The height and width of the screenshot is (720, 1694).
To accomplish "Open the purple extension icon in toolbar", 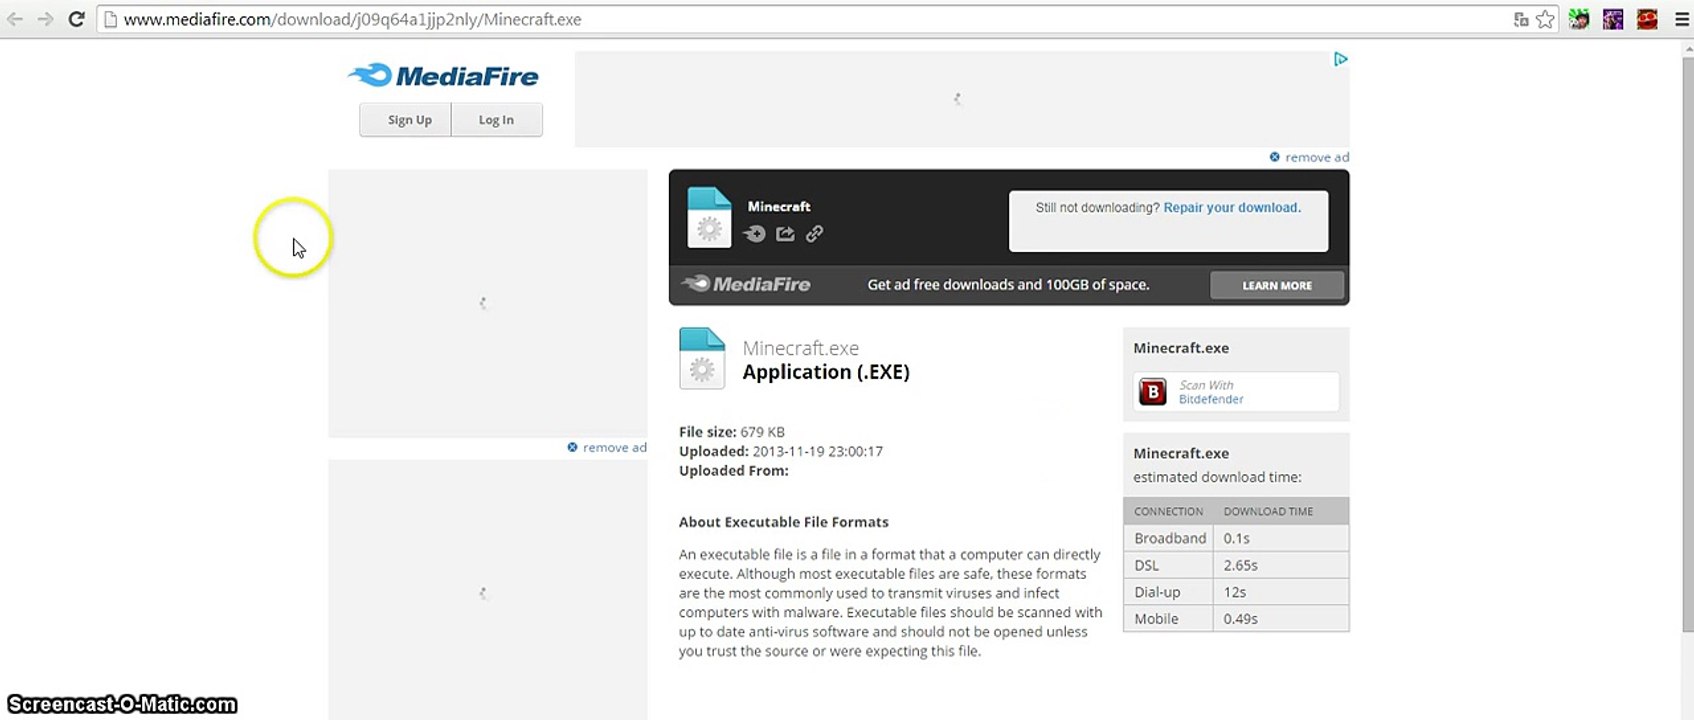I will (1613, 19).
